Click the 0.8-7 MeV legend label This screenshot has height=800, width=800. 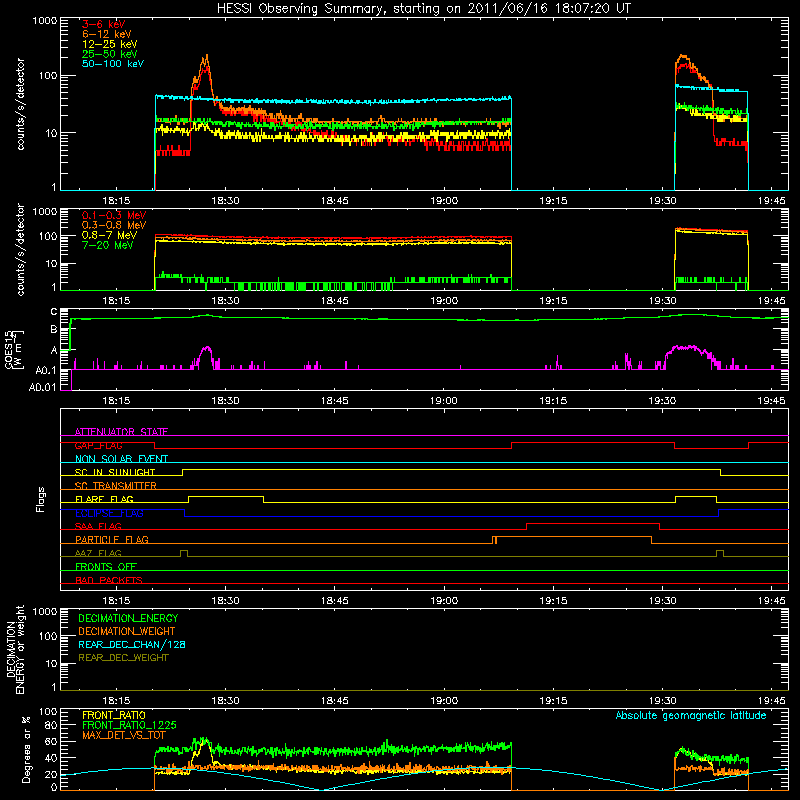(x=109, y=235)
